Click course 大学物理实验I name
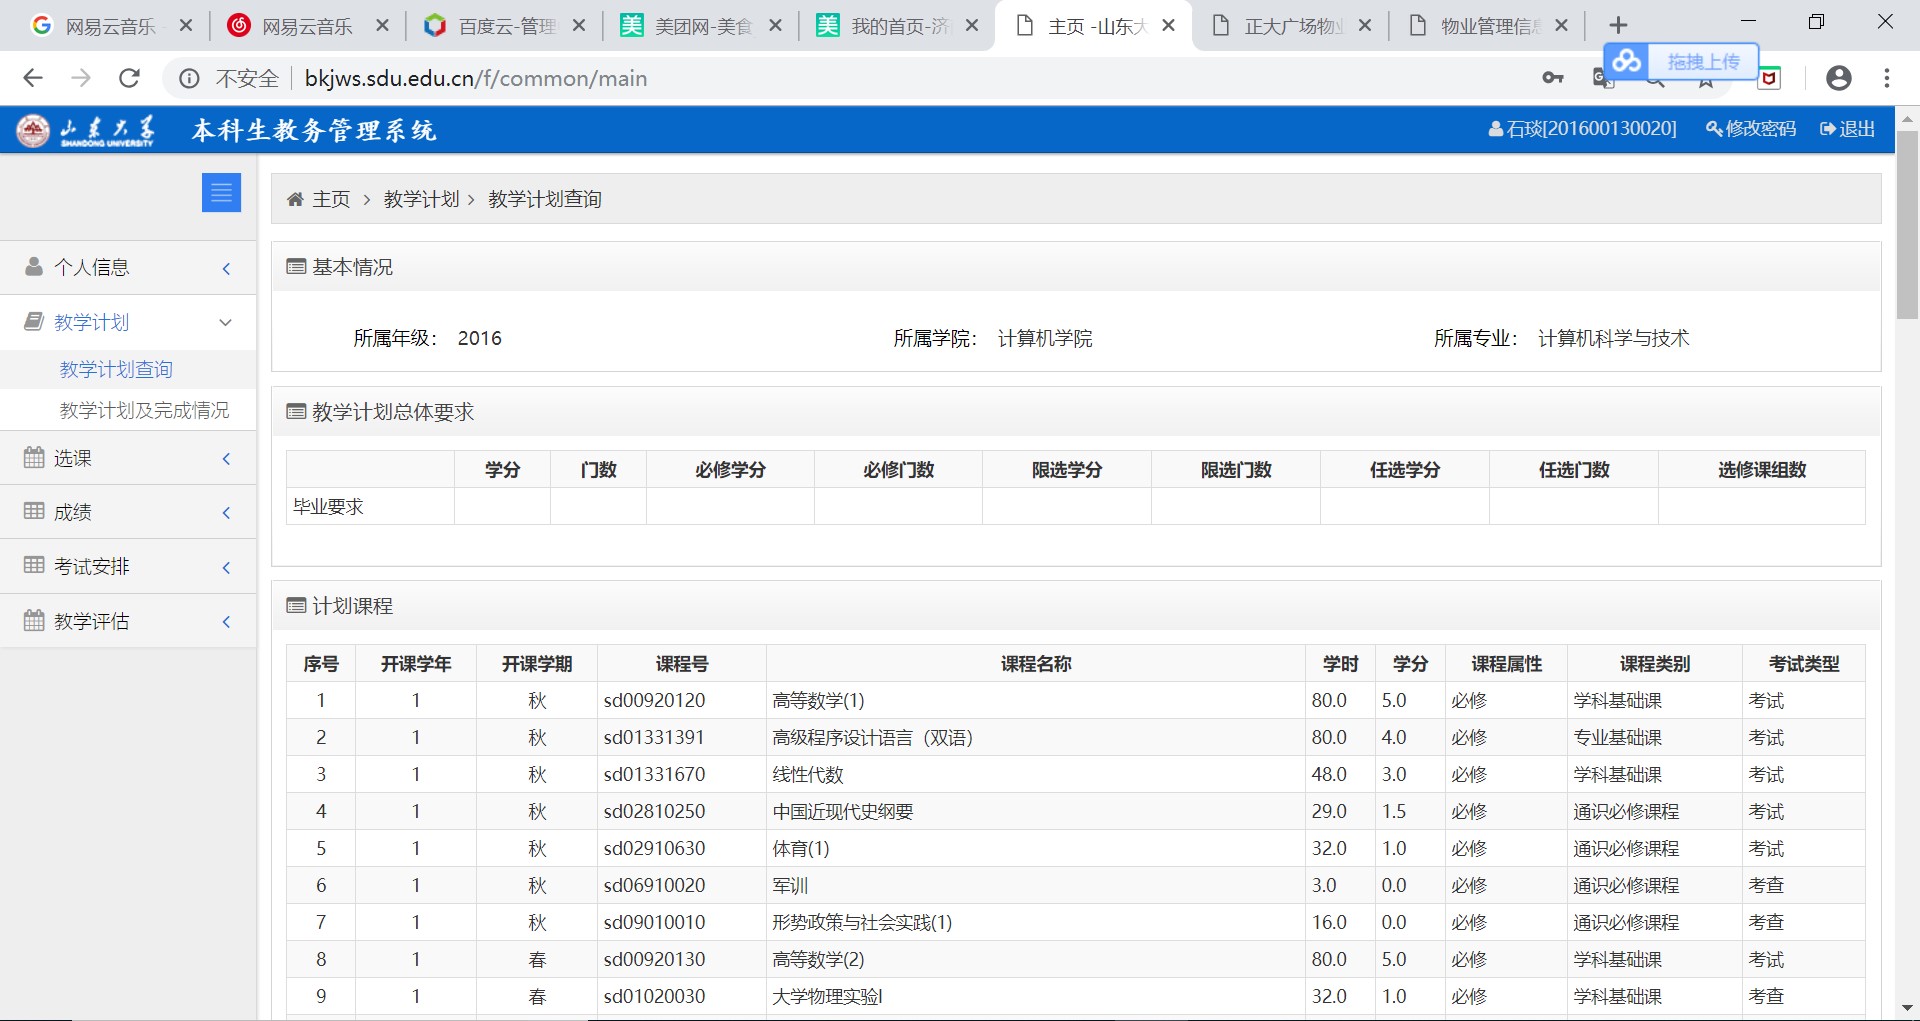This screenshot has height=1021, width=1920. pyautogui.click(x=827, y=996)
